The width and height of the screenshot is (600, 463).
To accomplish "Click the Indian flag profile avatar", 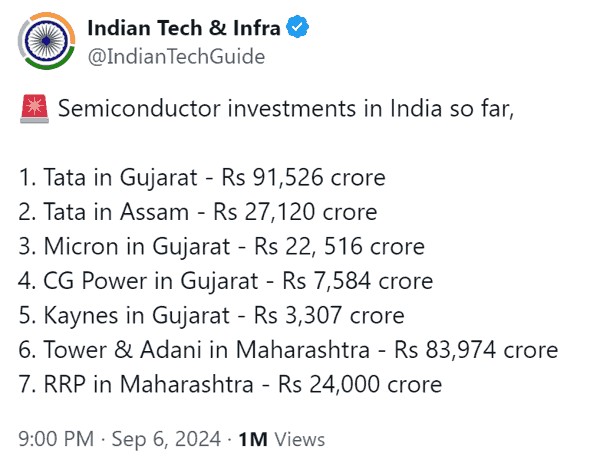I will coord(42,41).
